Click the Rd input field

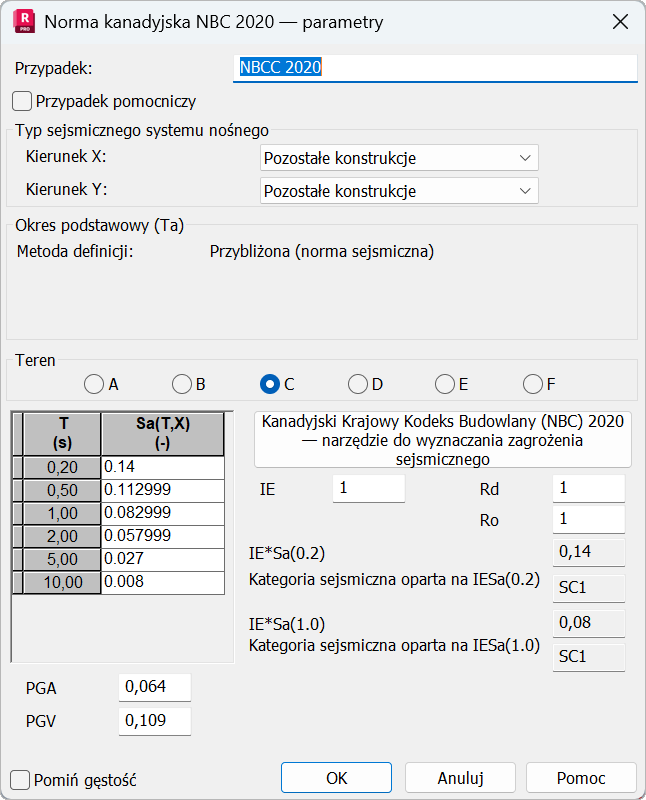[589, 488]
